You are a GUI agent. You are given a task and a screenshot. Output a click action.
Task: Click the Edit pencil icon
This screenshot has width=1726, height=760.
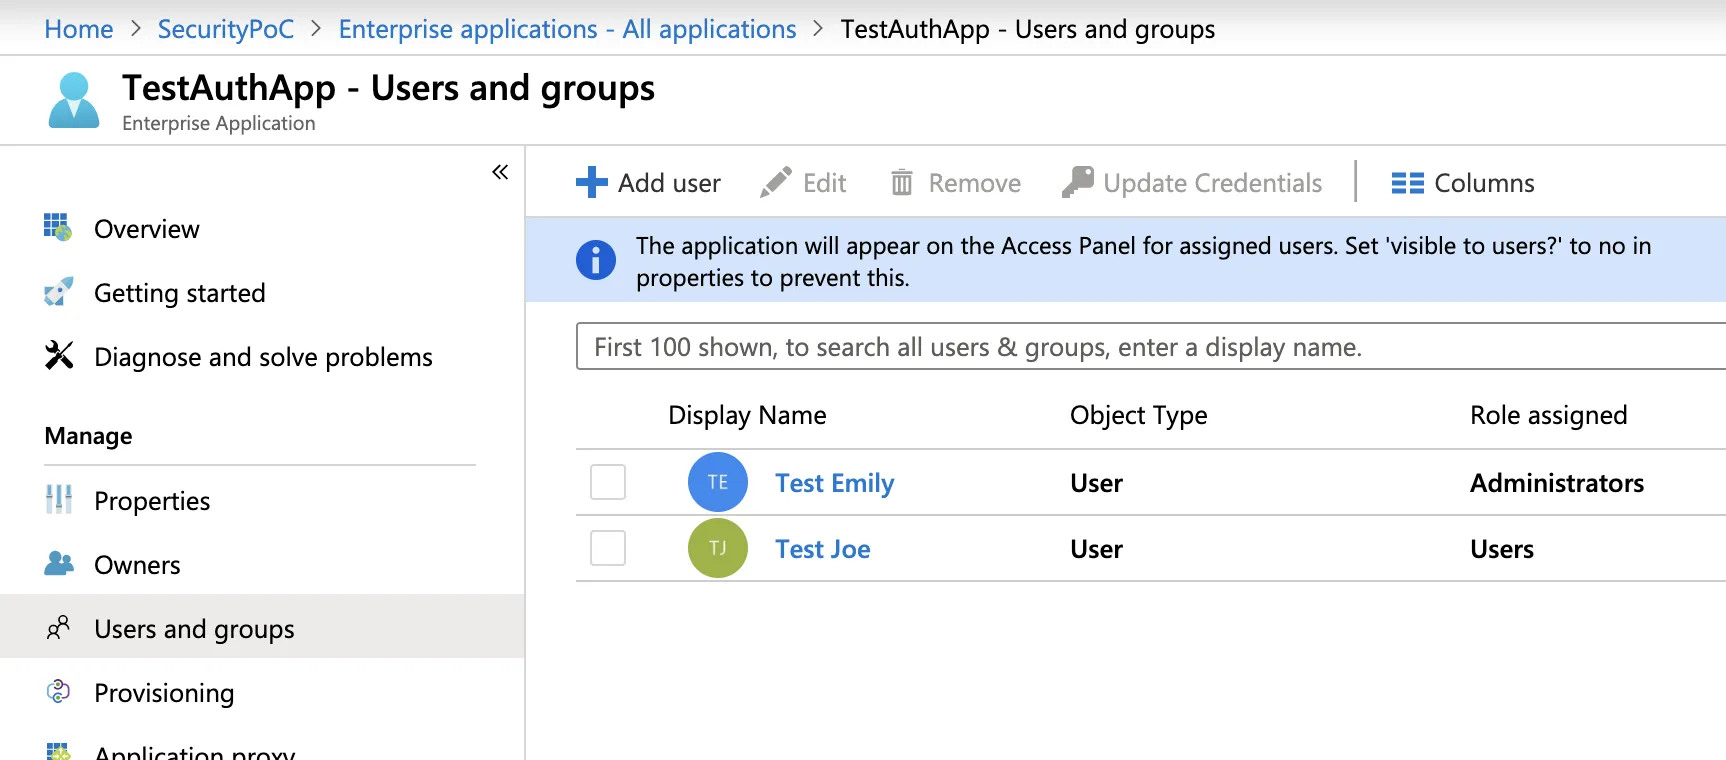tap(776, 182)
